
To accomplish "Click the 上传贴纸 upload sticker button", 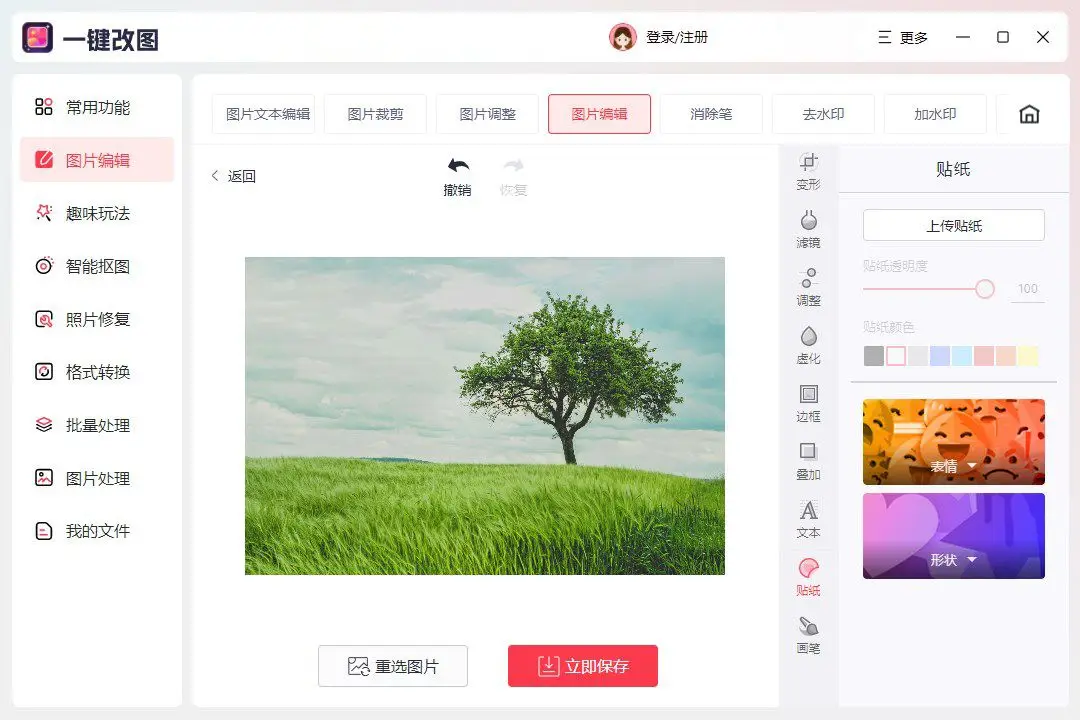I will pos(953,225).
